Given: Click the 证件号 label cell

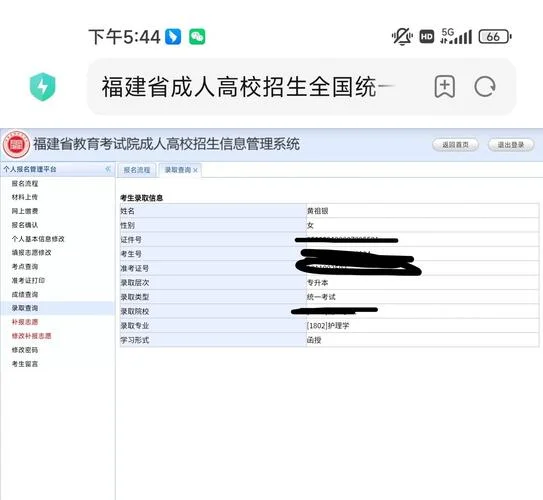Looking at the screenshot, I should 213,240.
